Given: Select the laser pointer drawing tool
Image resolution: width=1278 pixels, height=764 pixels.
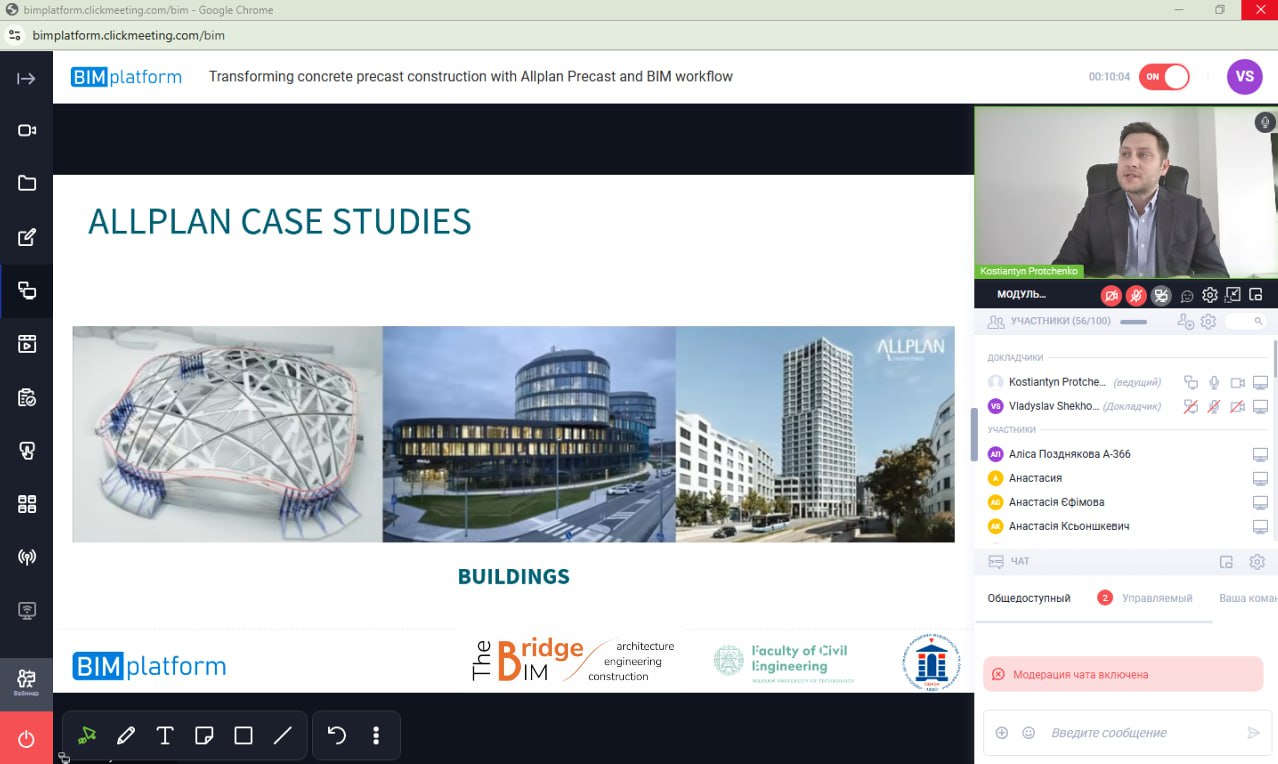Looking at the screenshot, I should [87, 735].
